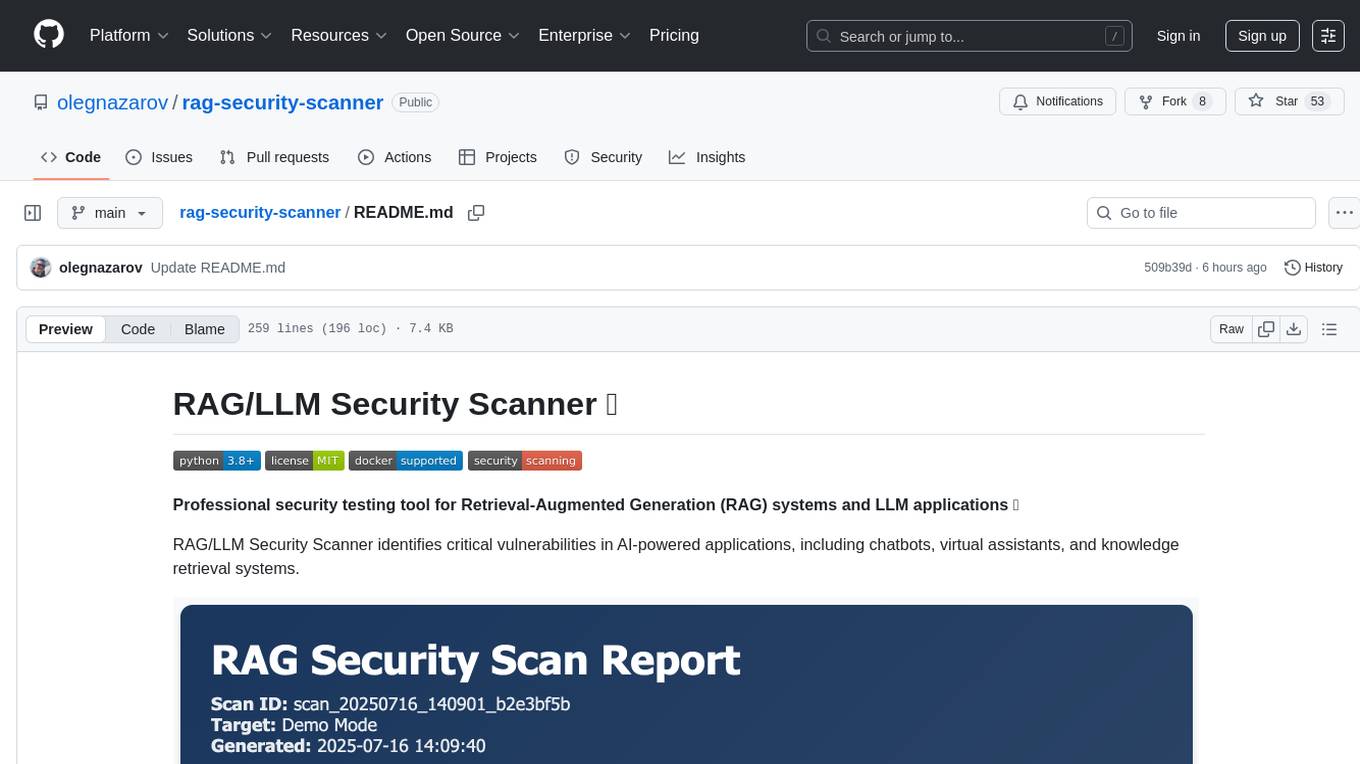Open the Update README.md commit message
The width and height of the screenshot is (1360, 764).
tap(218, 267)
